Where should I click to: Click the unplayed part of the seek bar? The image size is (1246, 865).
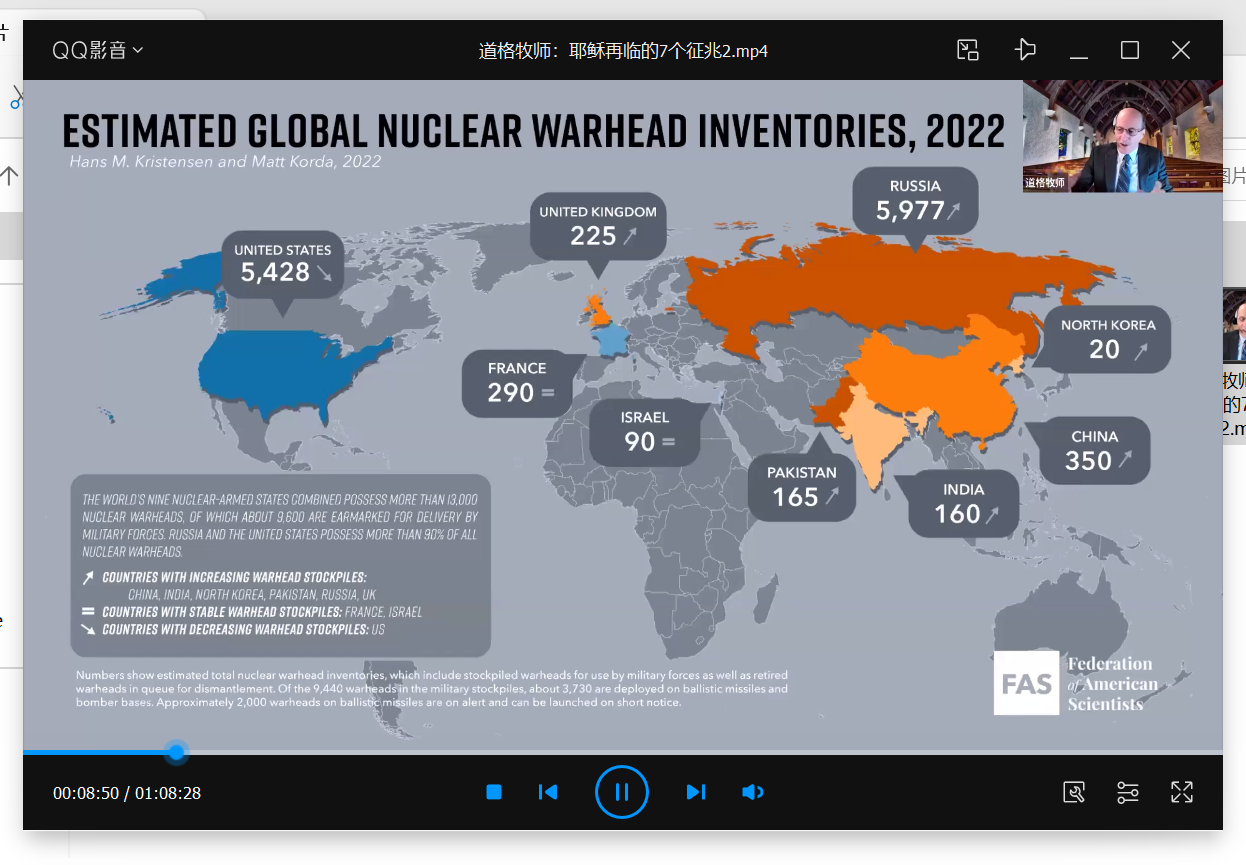[700, 752]
